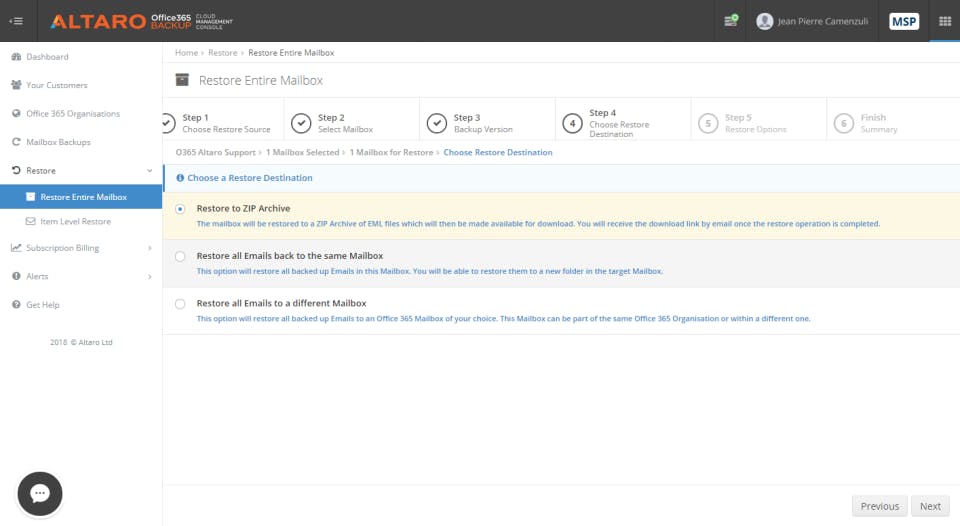Click the Mailbox Backups refresh icon

coord(17,141)
